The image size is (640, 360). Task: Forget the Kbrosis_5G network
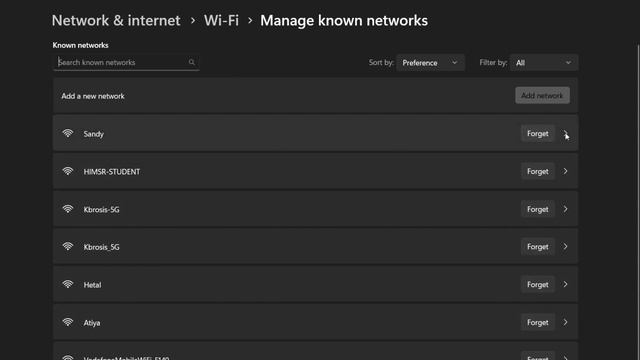point(538,247)
